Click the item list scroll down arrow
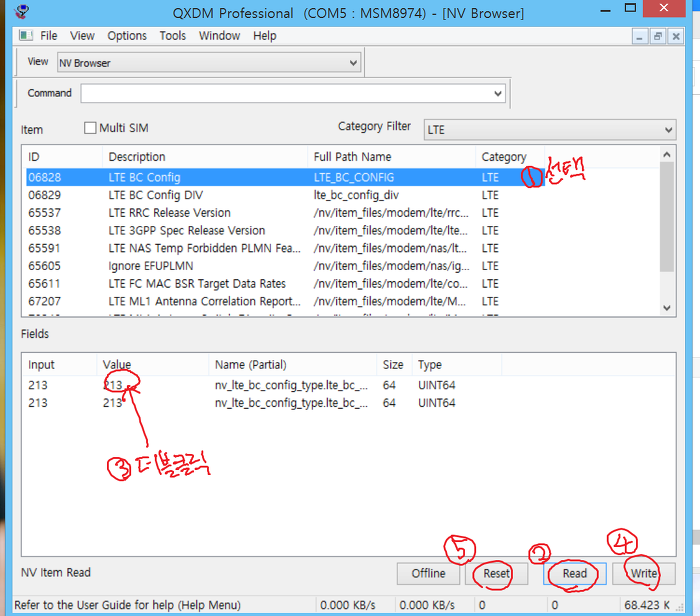 pos(667,308)
